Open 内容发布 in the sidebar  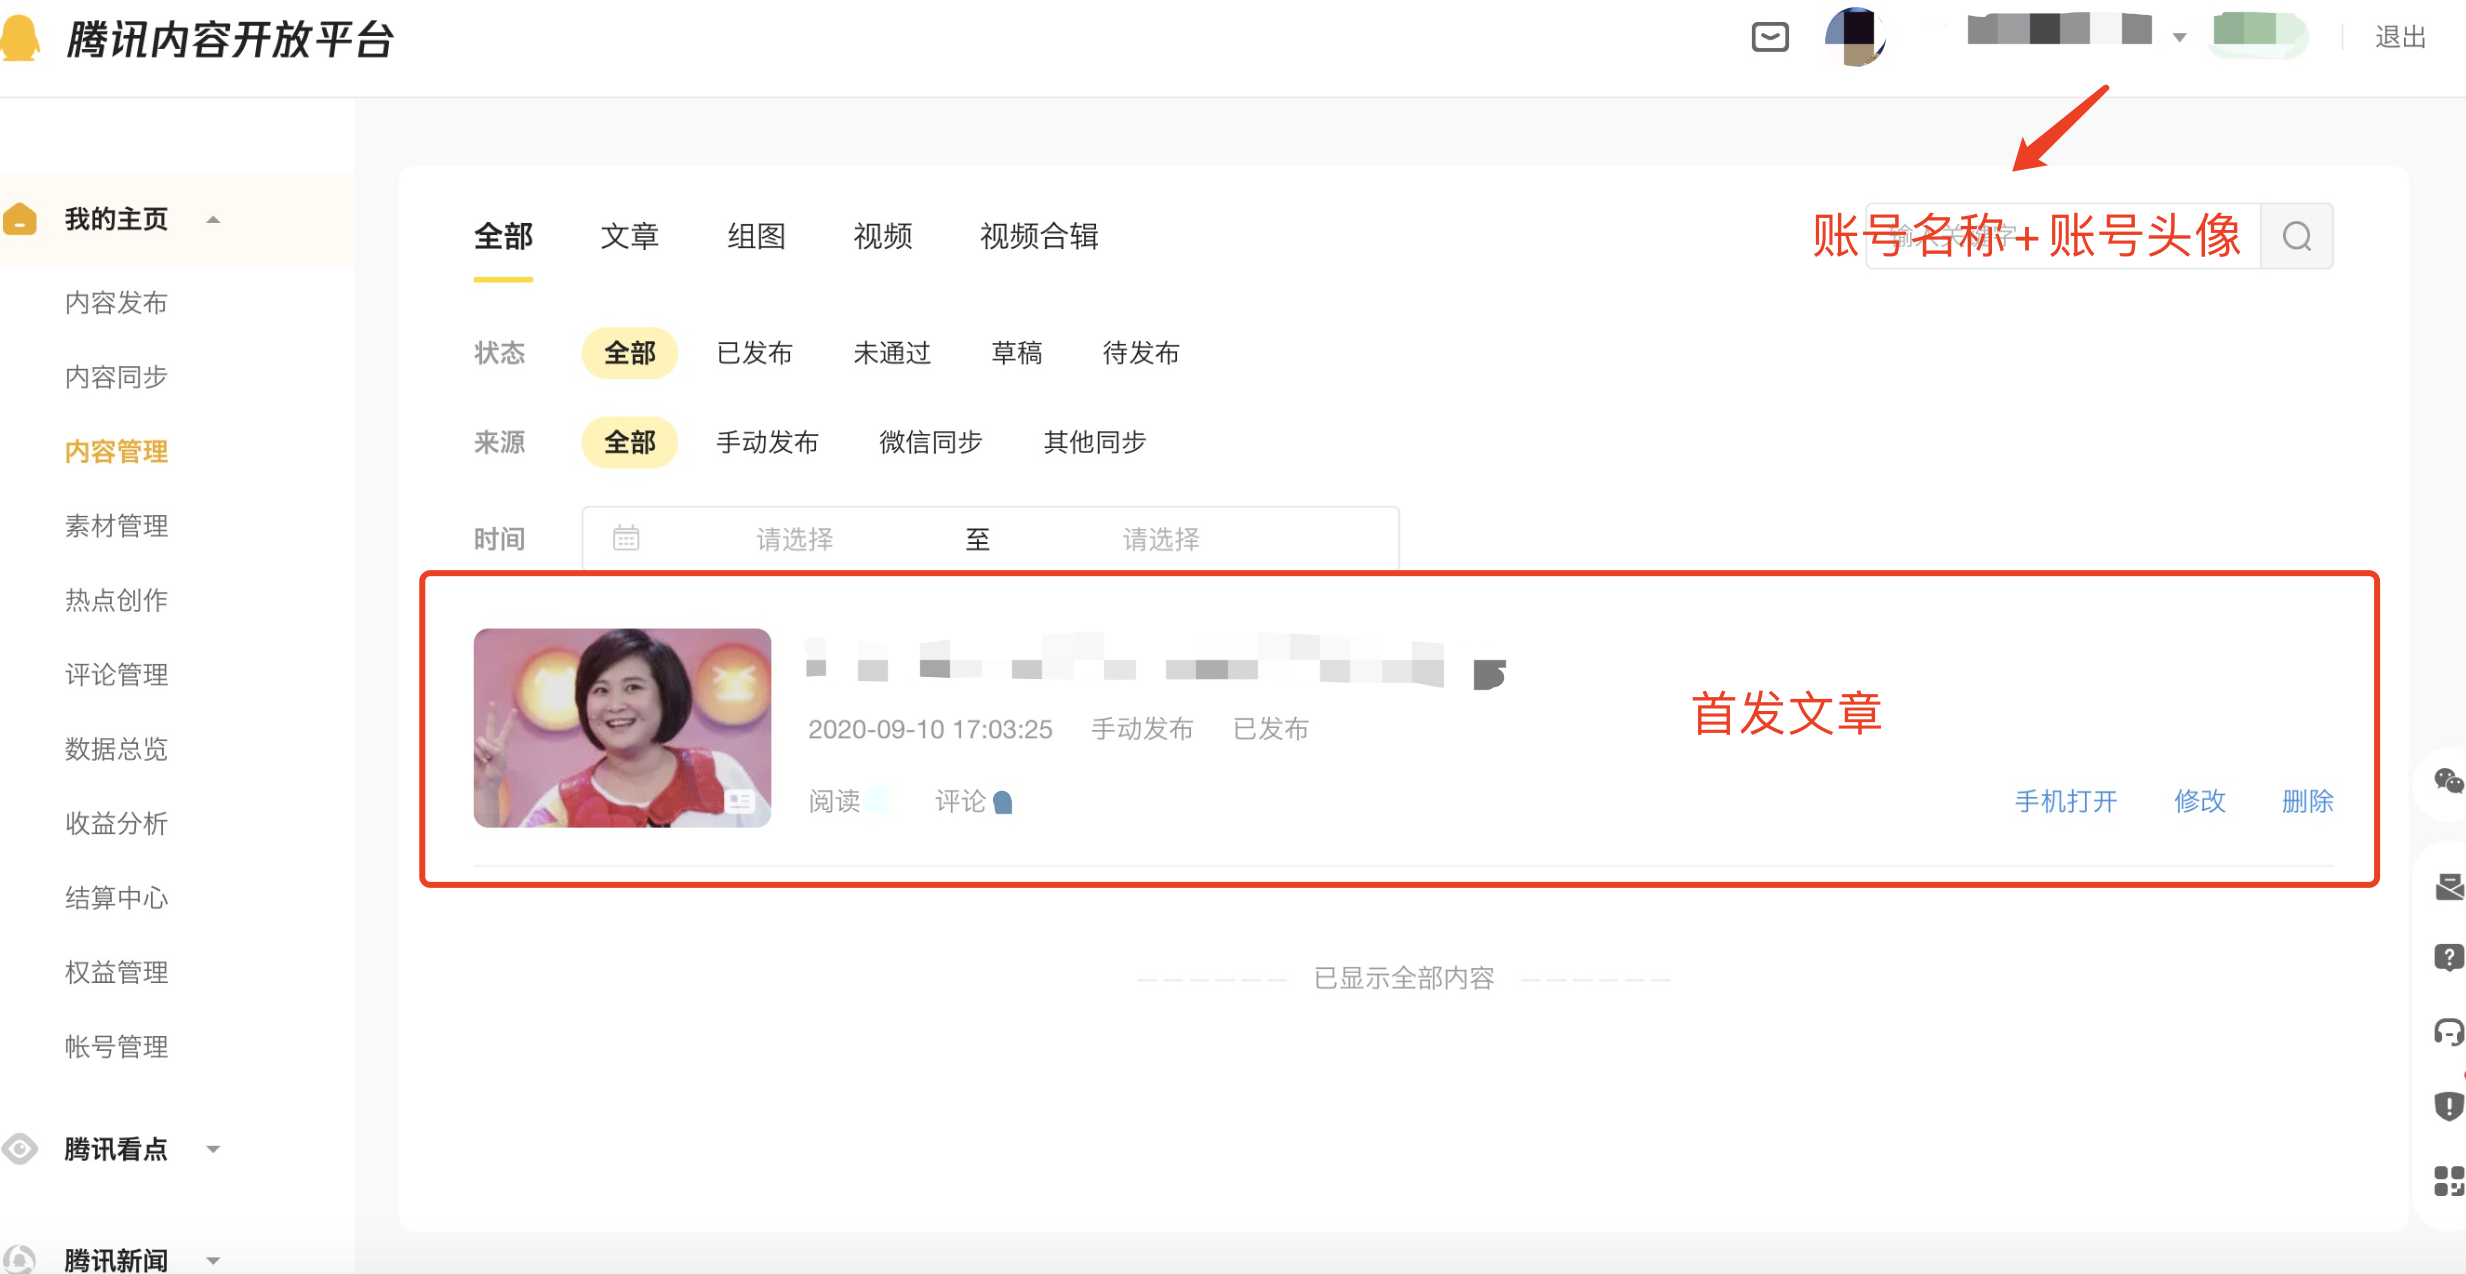(x=116, y=303)
